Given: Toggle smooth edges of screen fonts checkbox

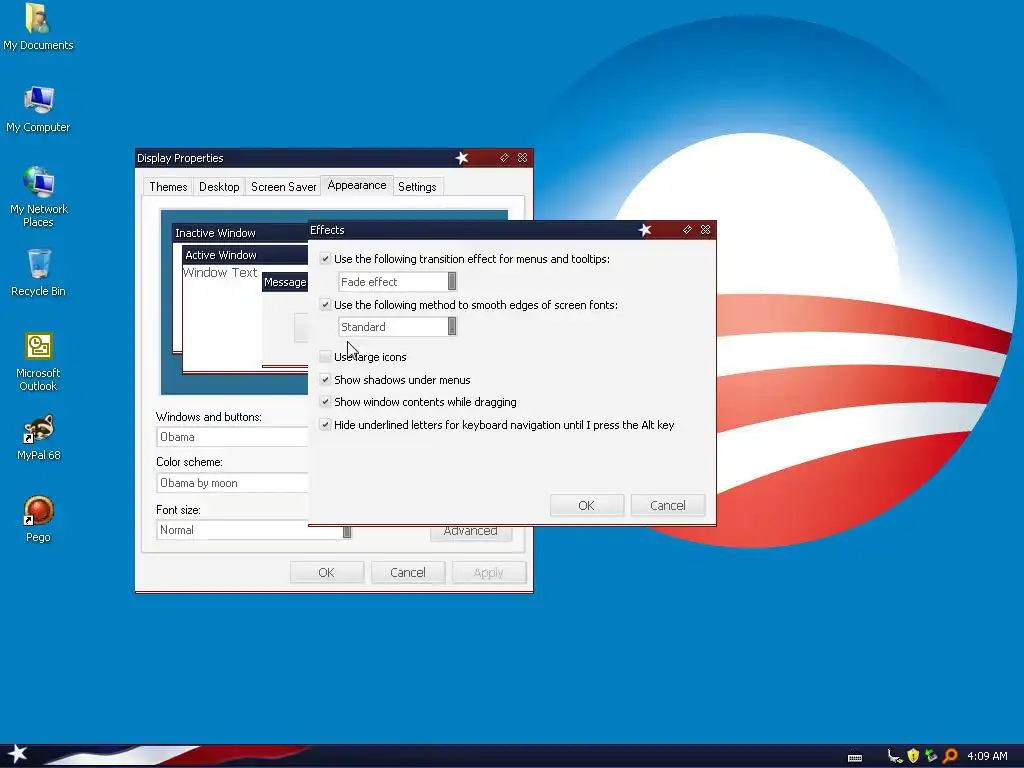Looking at the screenshot, I should (x=325, y=304).
